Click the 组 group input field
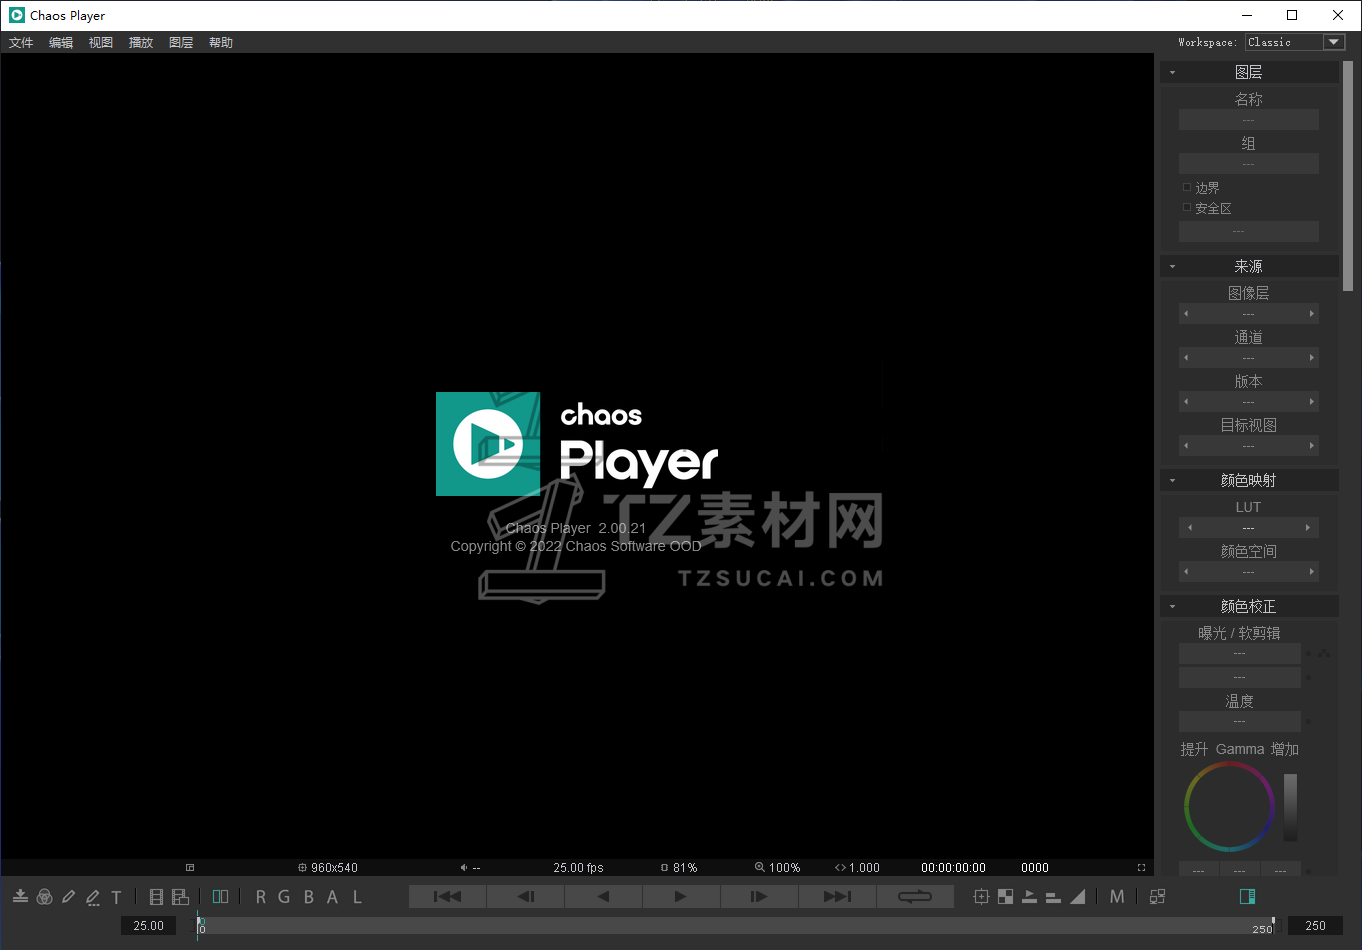The image size is (1362, 950). [1248, 164]
